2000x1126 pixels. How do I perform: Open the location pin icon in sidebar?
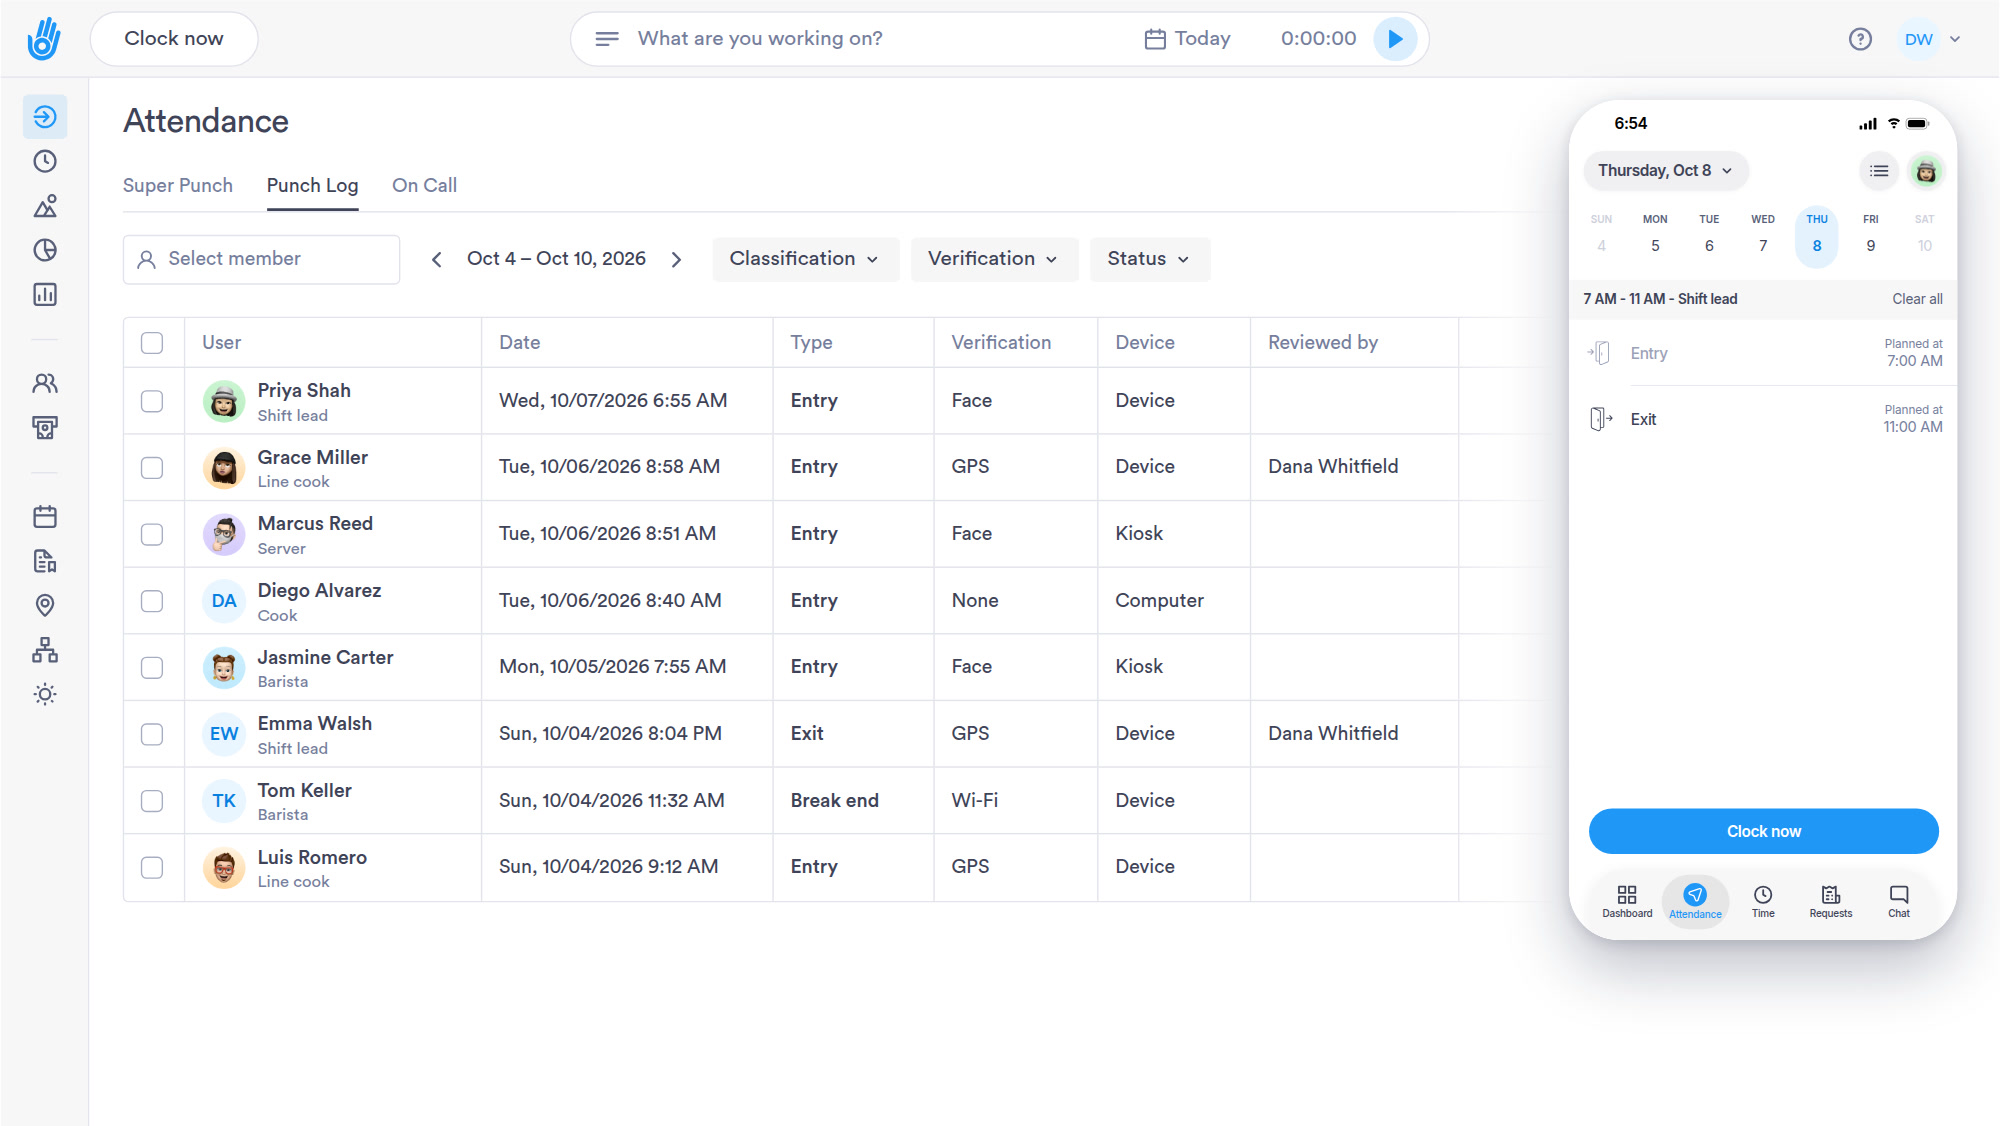point(45,605)
